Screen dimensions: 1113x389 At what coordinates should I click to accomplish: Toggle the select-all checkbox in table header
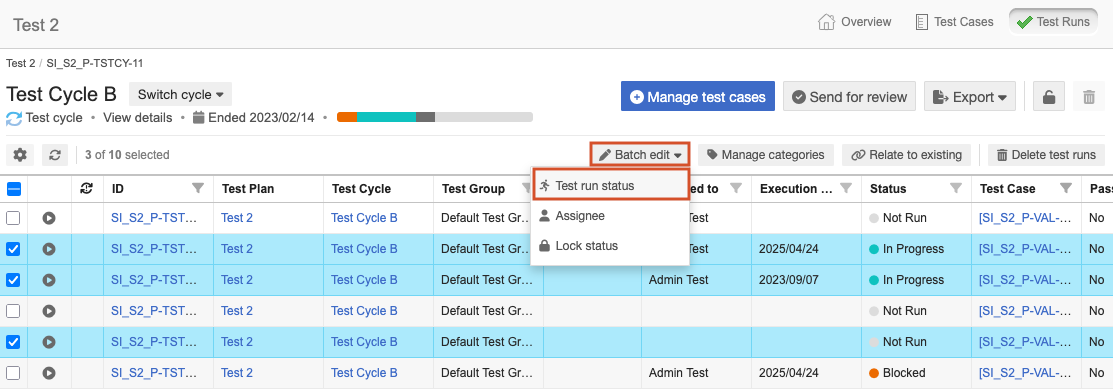(x=13, y=189)
